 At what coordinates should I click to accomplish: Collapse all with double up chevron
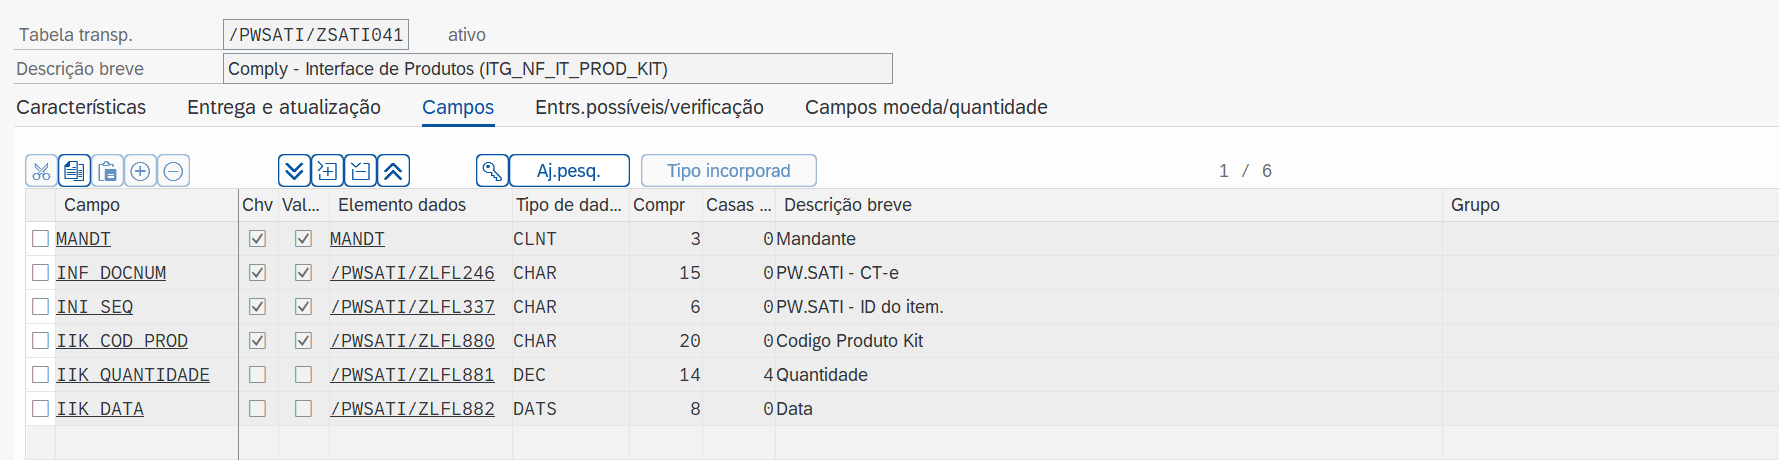point(393,171)
